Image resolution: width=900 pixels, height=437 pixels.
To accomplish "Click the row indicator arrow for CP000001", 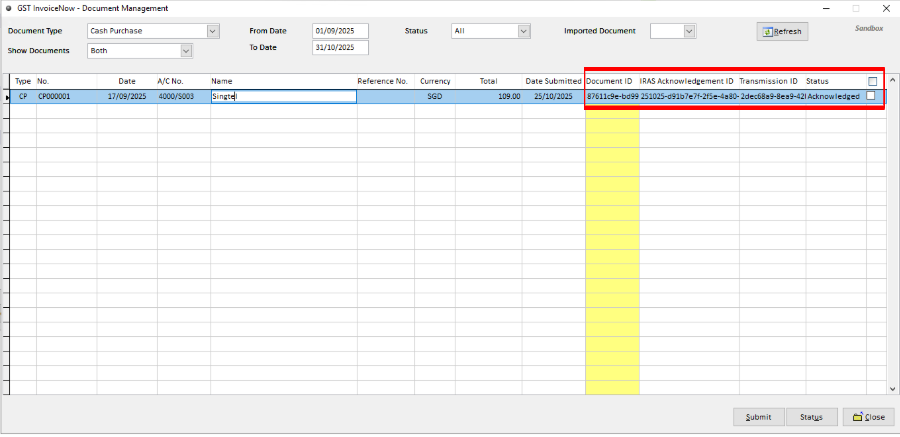I will [x=6, y=97].
